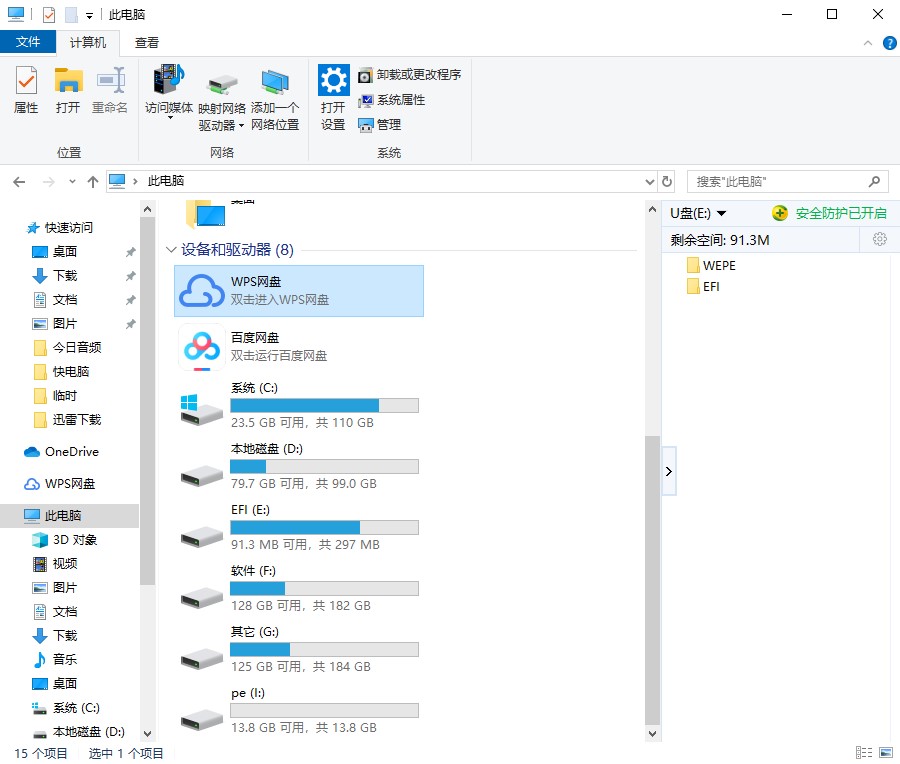Switch to the 查看 ribbon tab
900x764 pixels.
[x=146, y=42]
